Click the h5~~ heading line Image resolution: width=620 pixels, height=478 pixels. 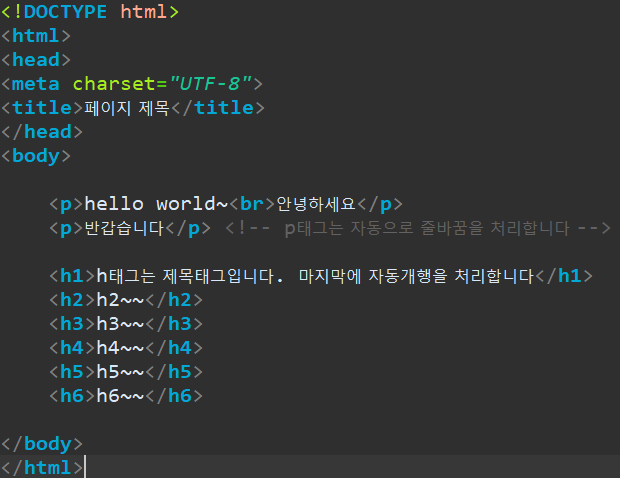click(x=126, y=372)
